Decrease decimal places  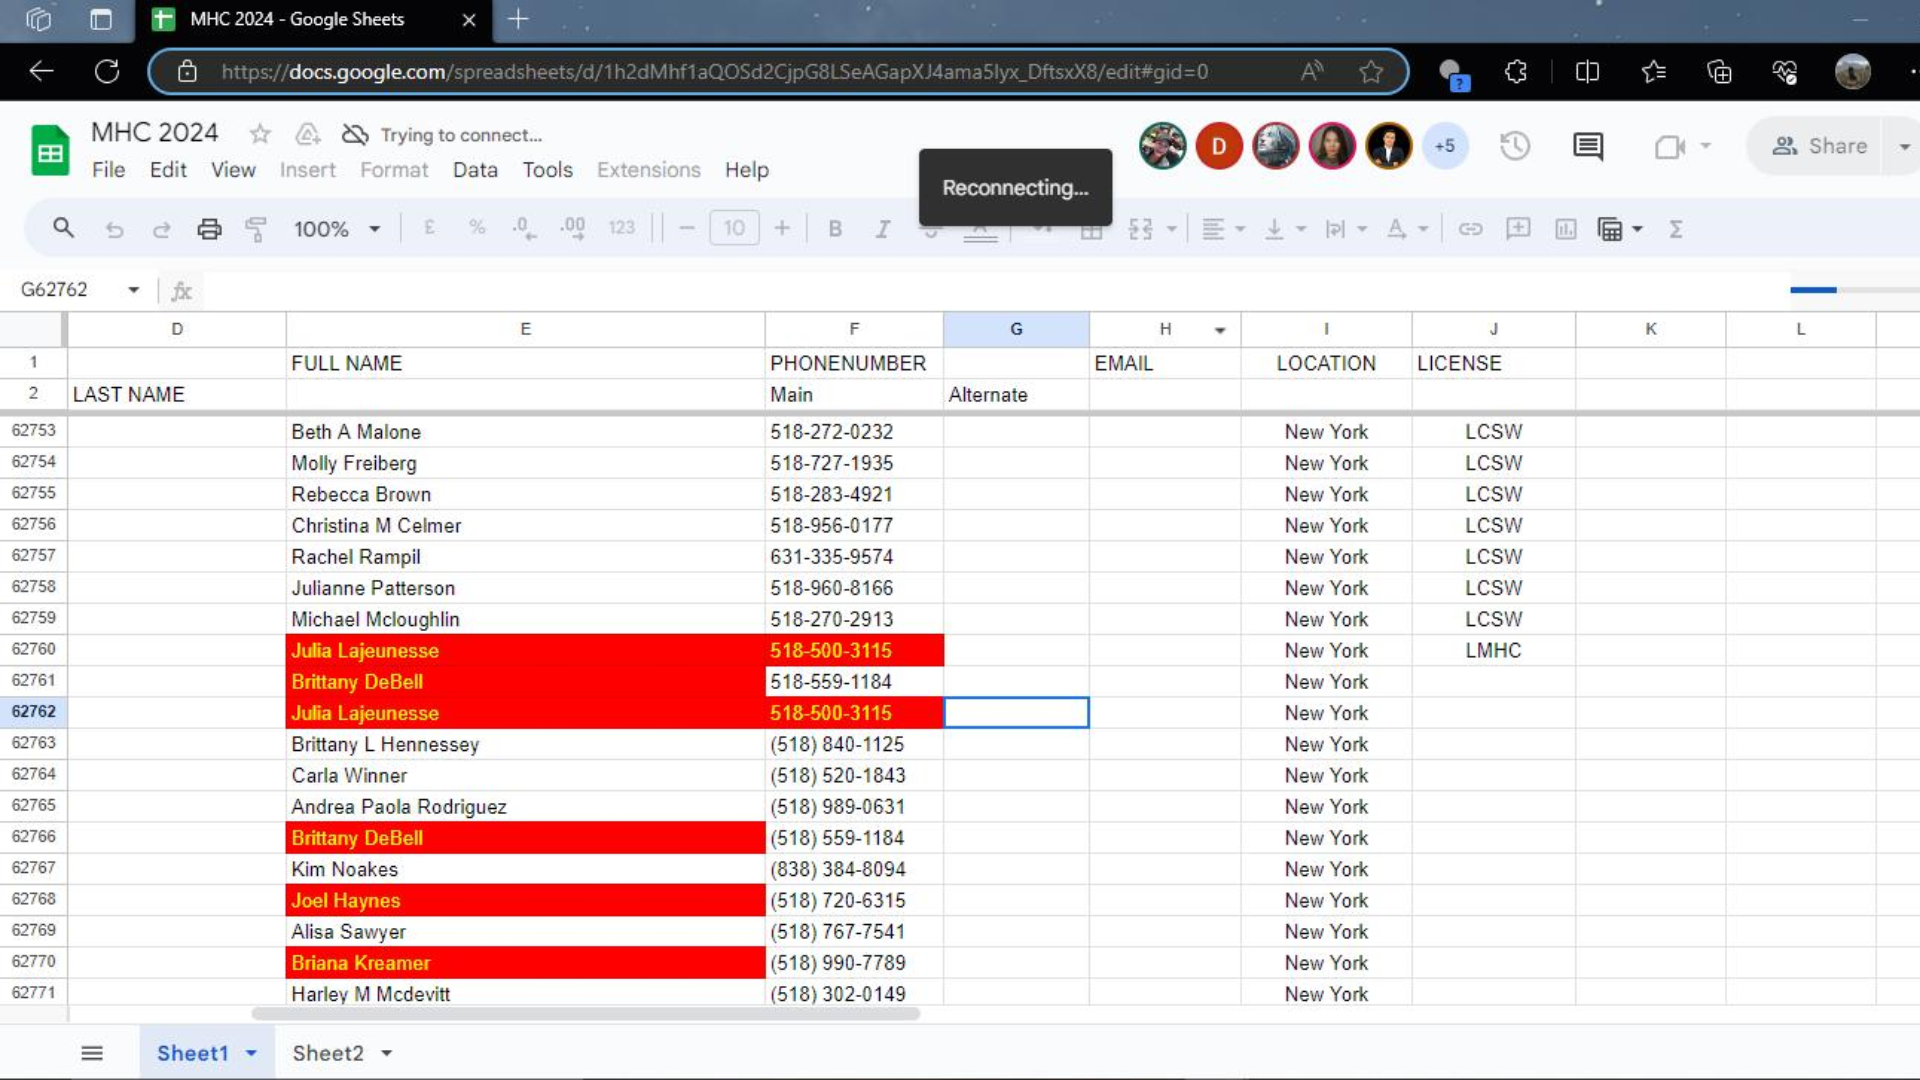524,228
